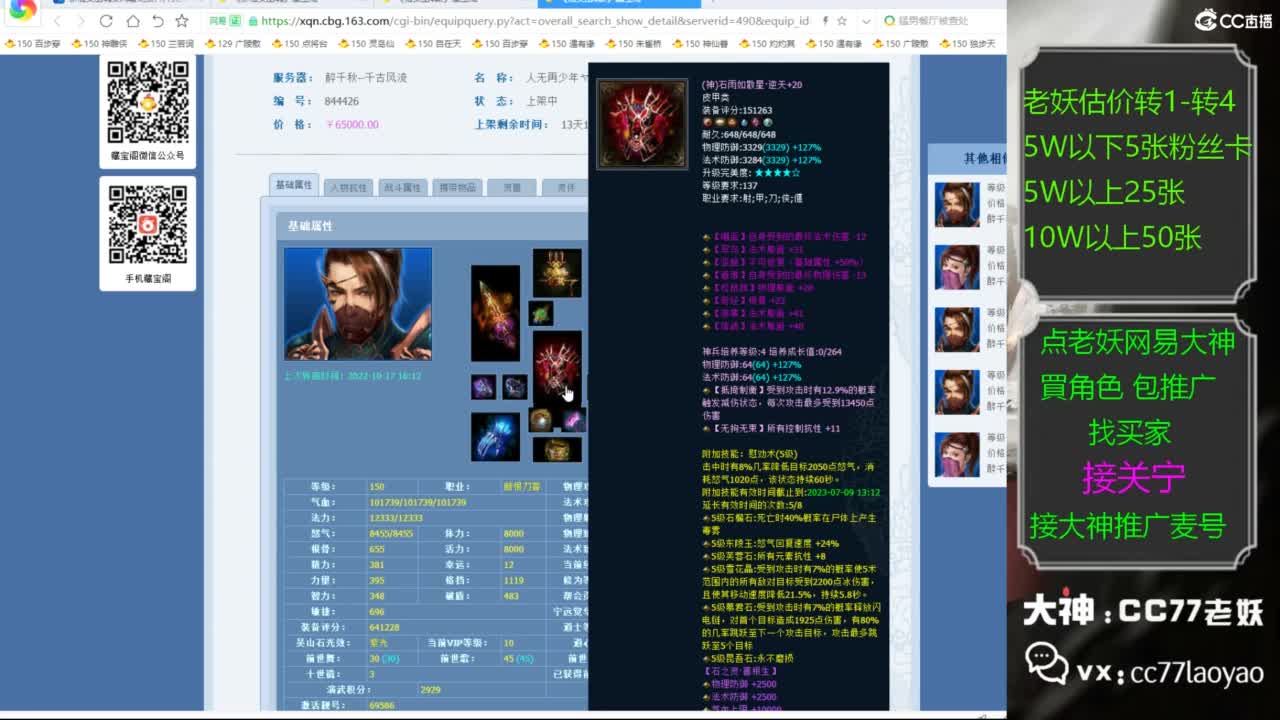Open bookmark "150 自在天"

pyautogui.click(x=433, y=44)
